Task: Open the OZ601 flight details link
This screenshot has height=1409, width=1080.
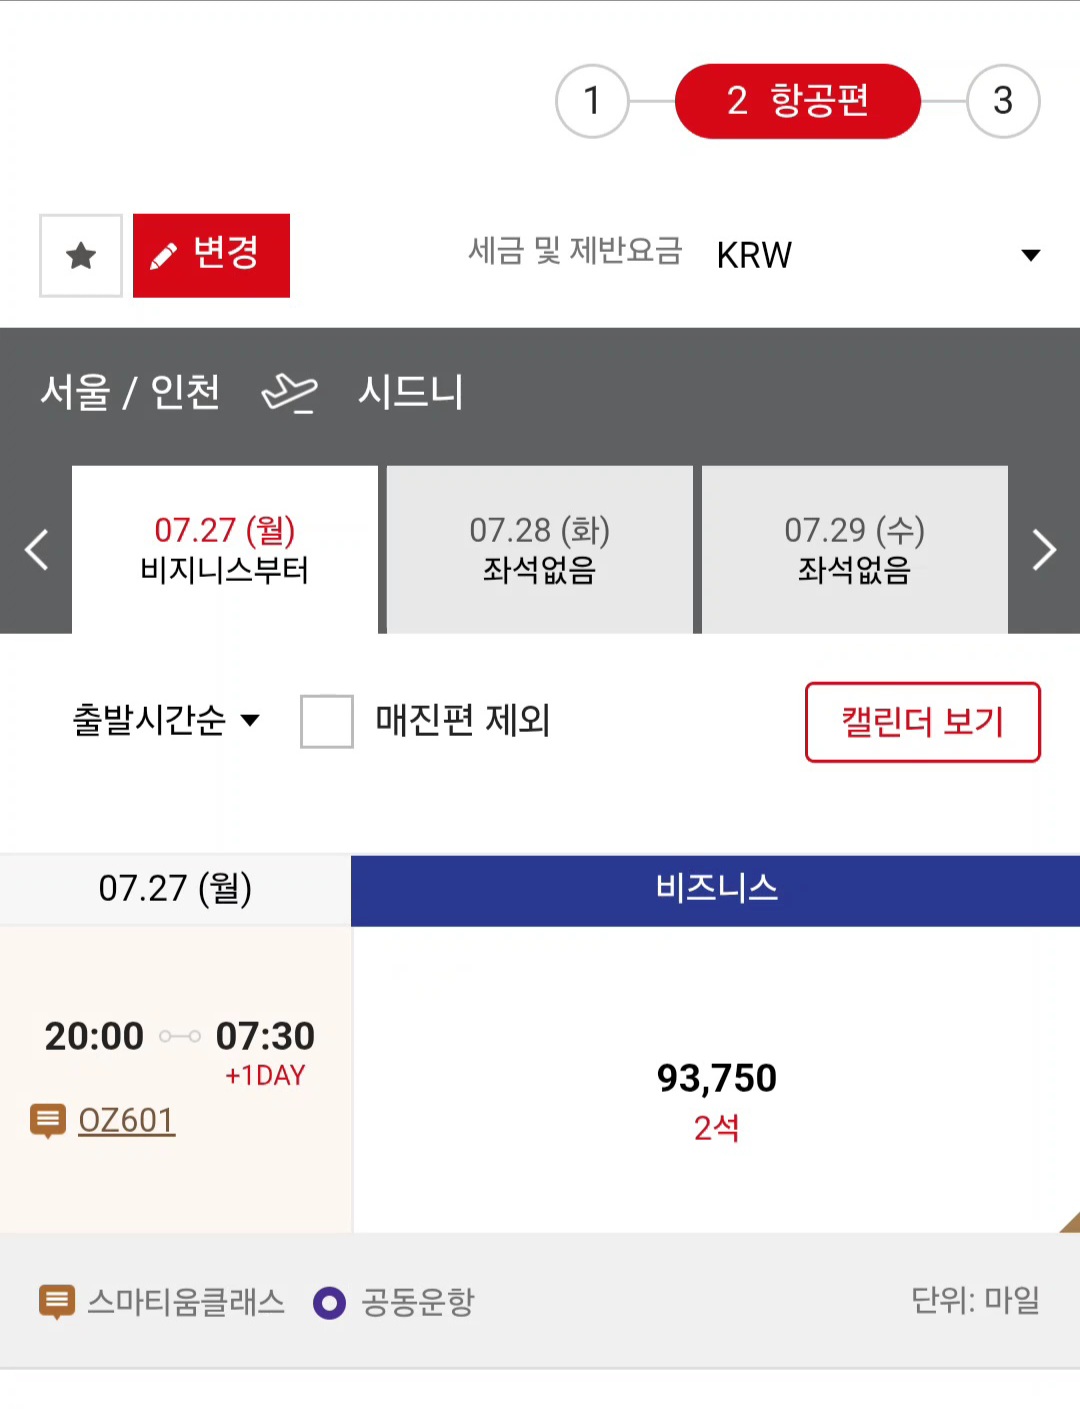Action: (127, 1121)
